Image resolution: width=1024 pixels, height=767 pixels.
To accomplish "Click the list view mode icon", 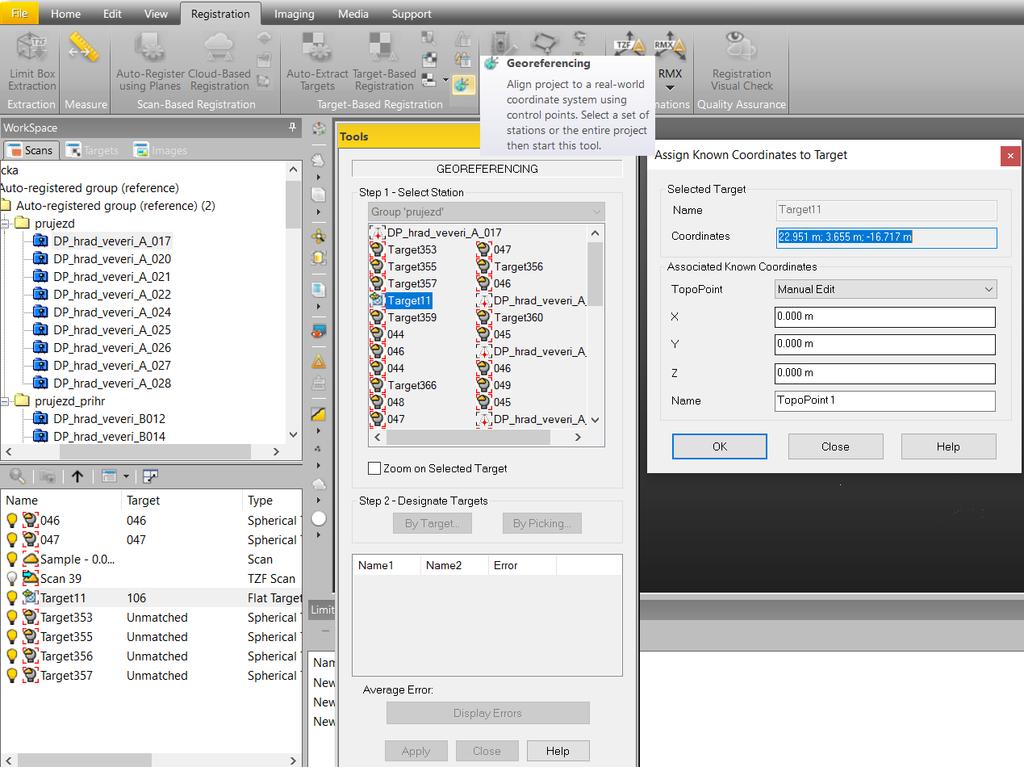I will [109, 476].
